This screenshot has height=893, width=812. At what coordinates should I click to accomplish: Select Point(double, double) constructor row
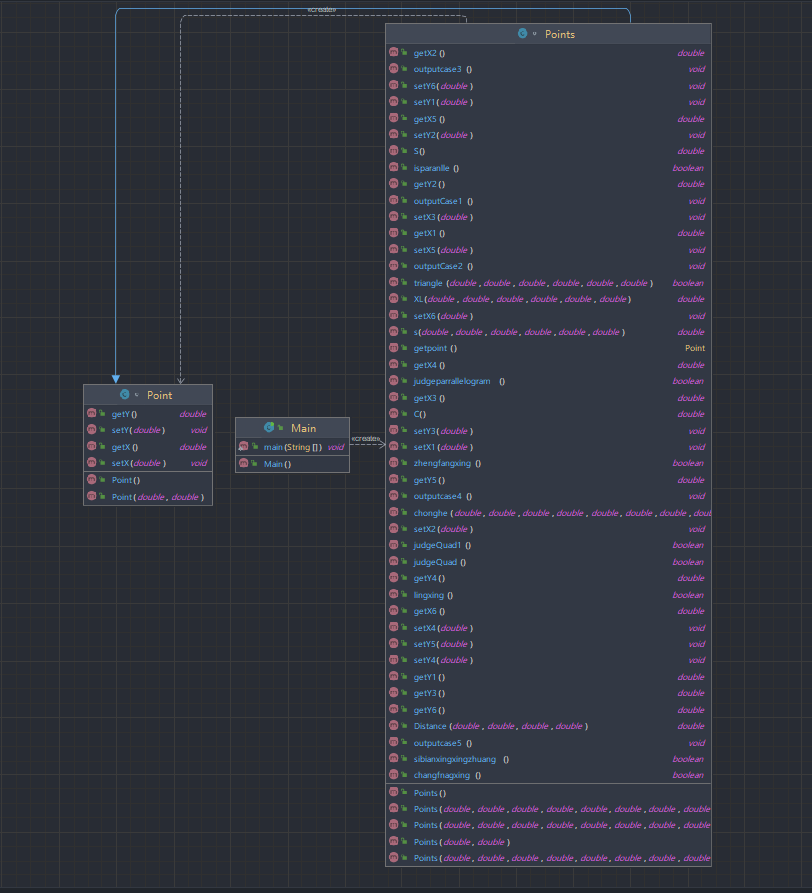tap(148, 497)
